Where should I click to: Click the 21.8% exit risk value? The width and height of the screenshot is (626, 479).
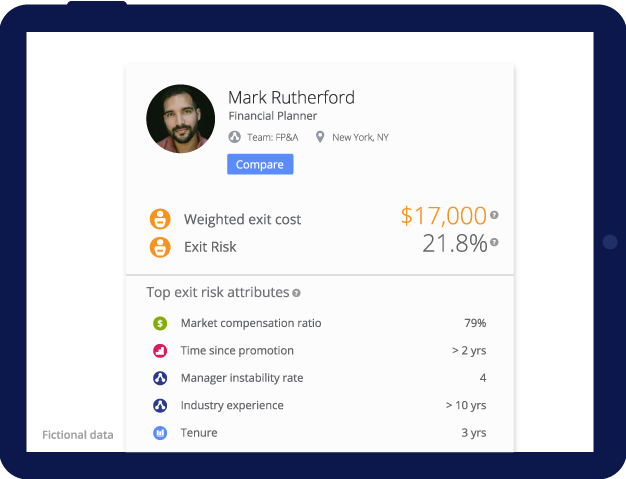455,243
